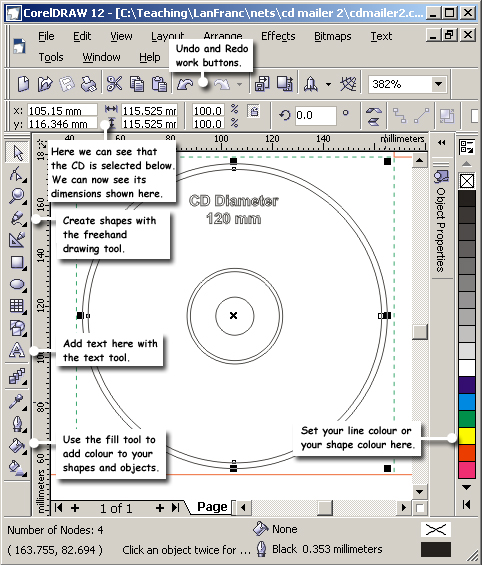Open the Tools menu
This screenshot has width=482, height=565.
[x=51, y=57]
